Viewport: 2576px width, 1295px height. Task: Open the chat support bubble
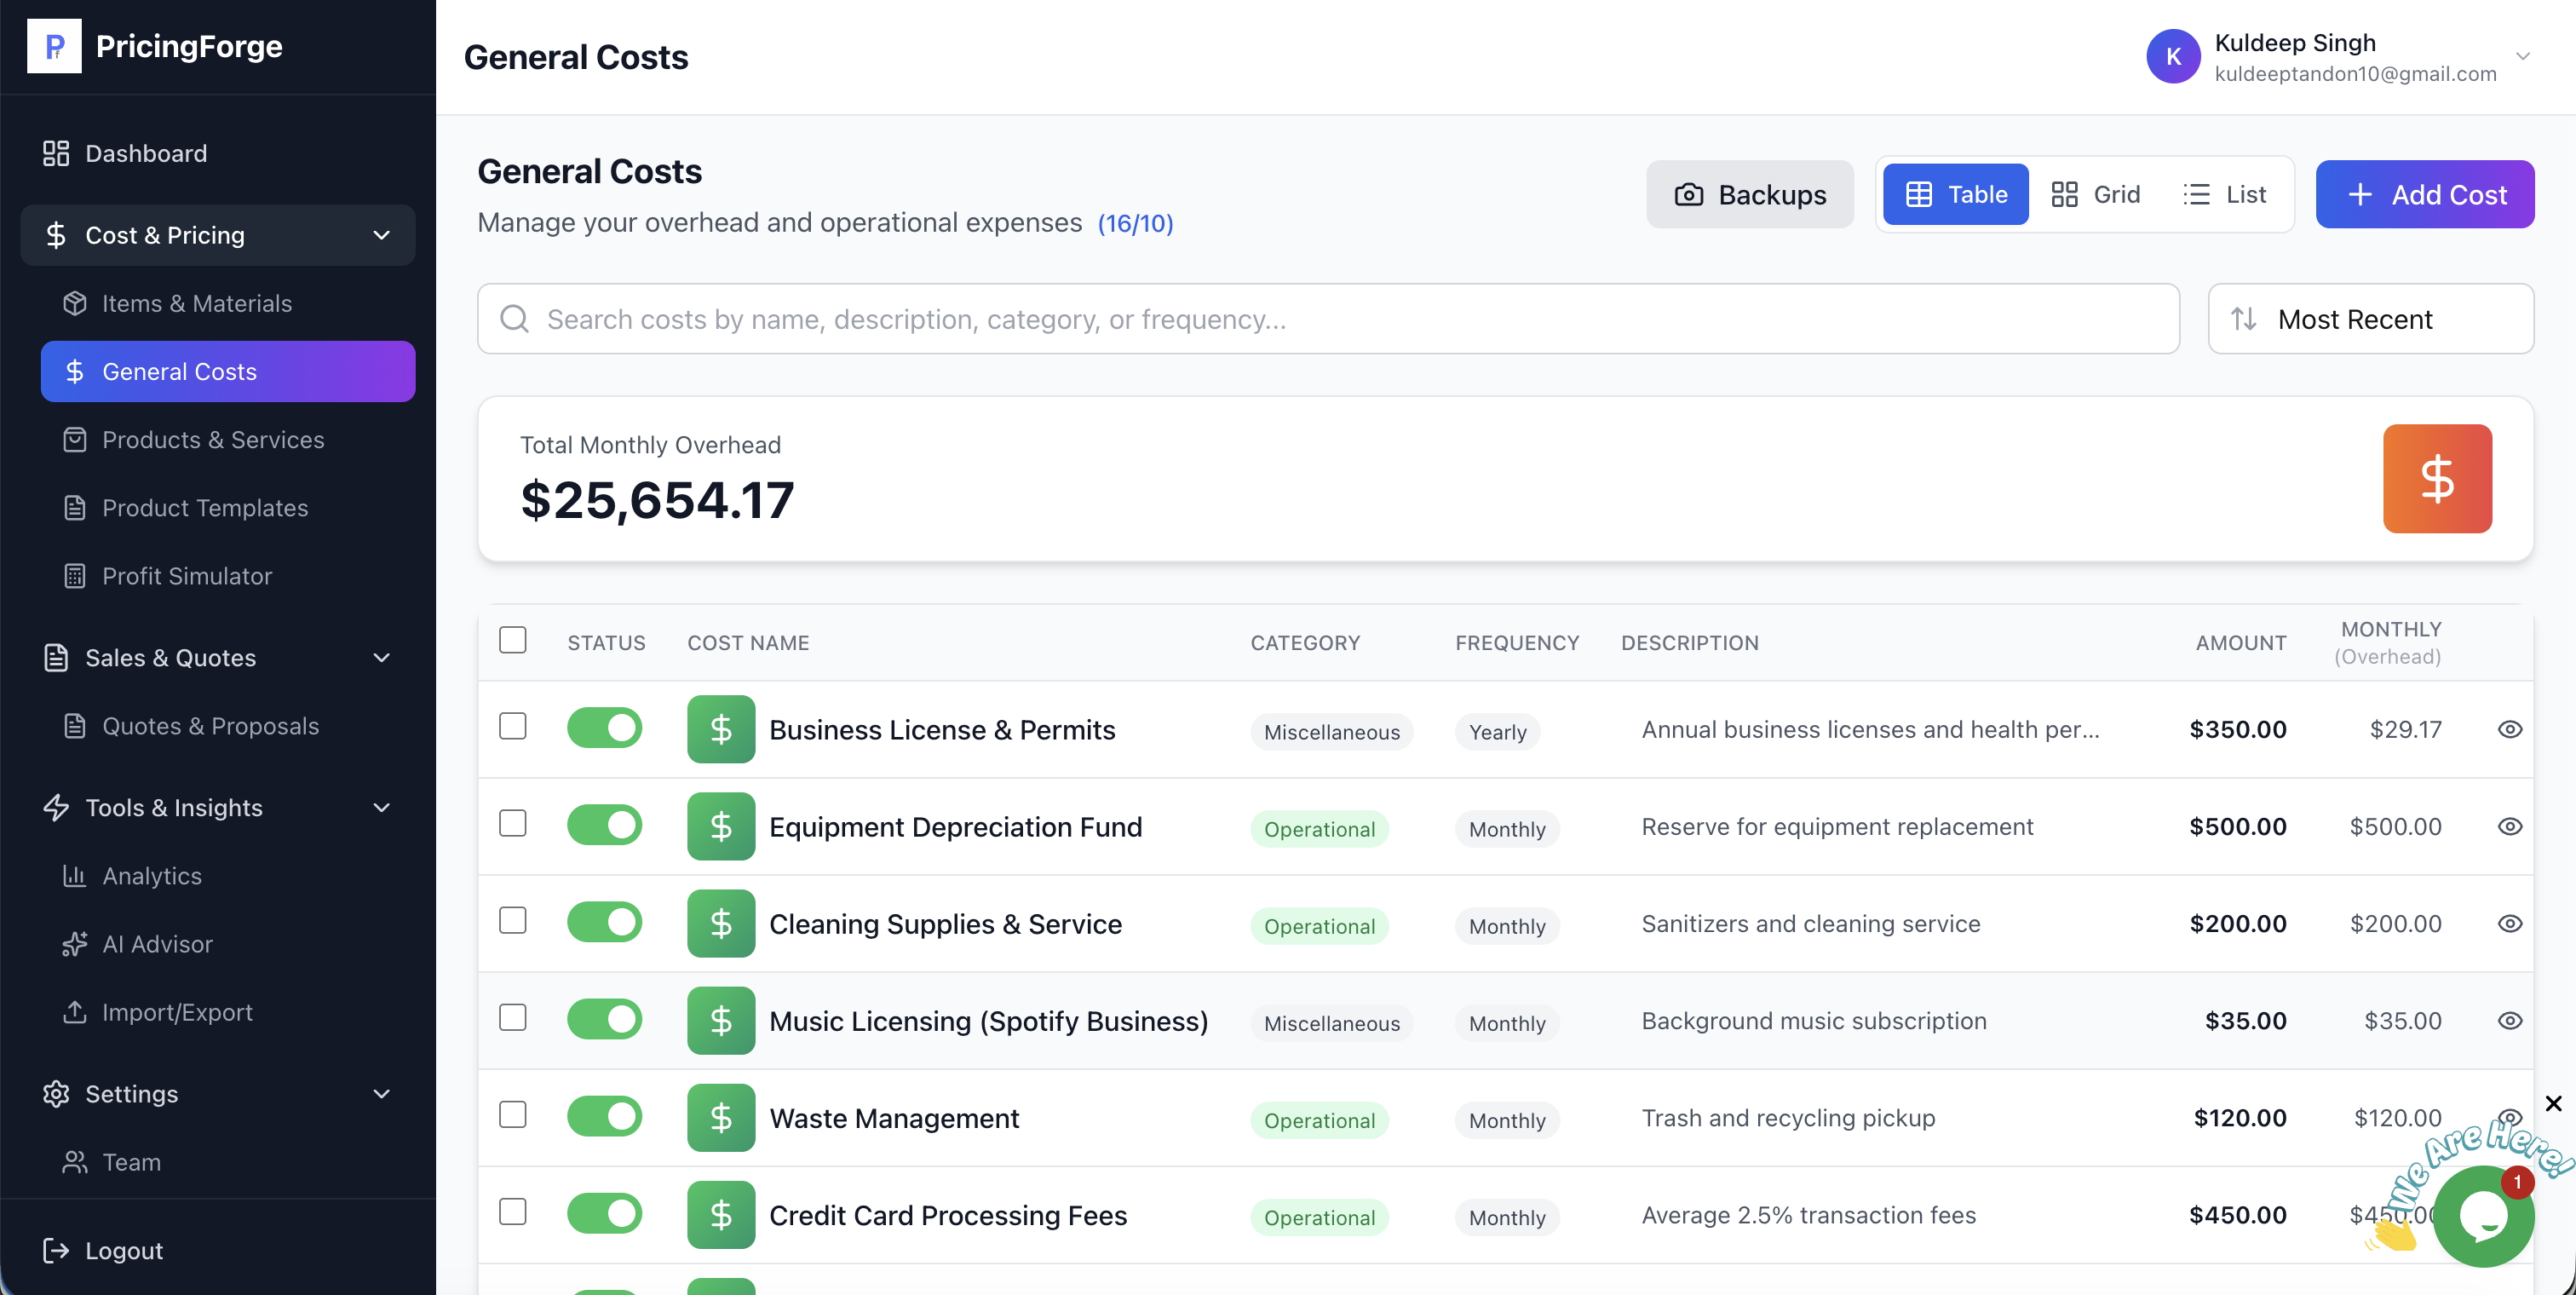(x=2483, y=1216)
